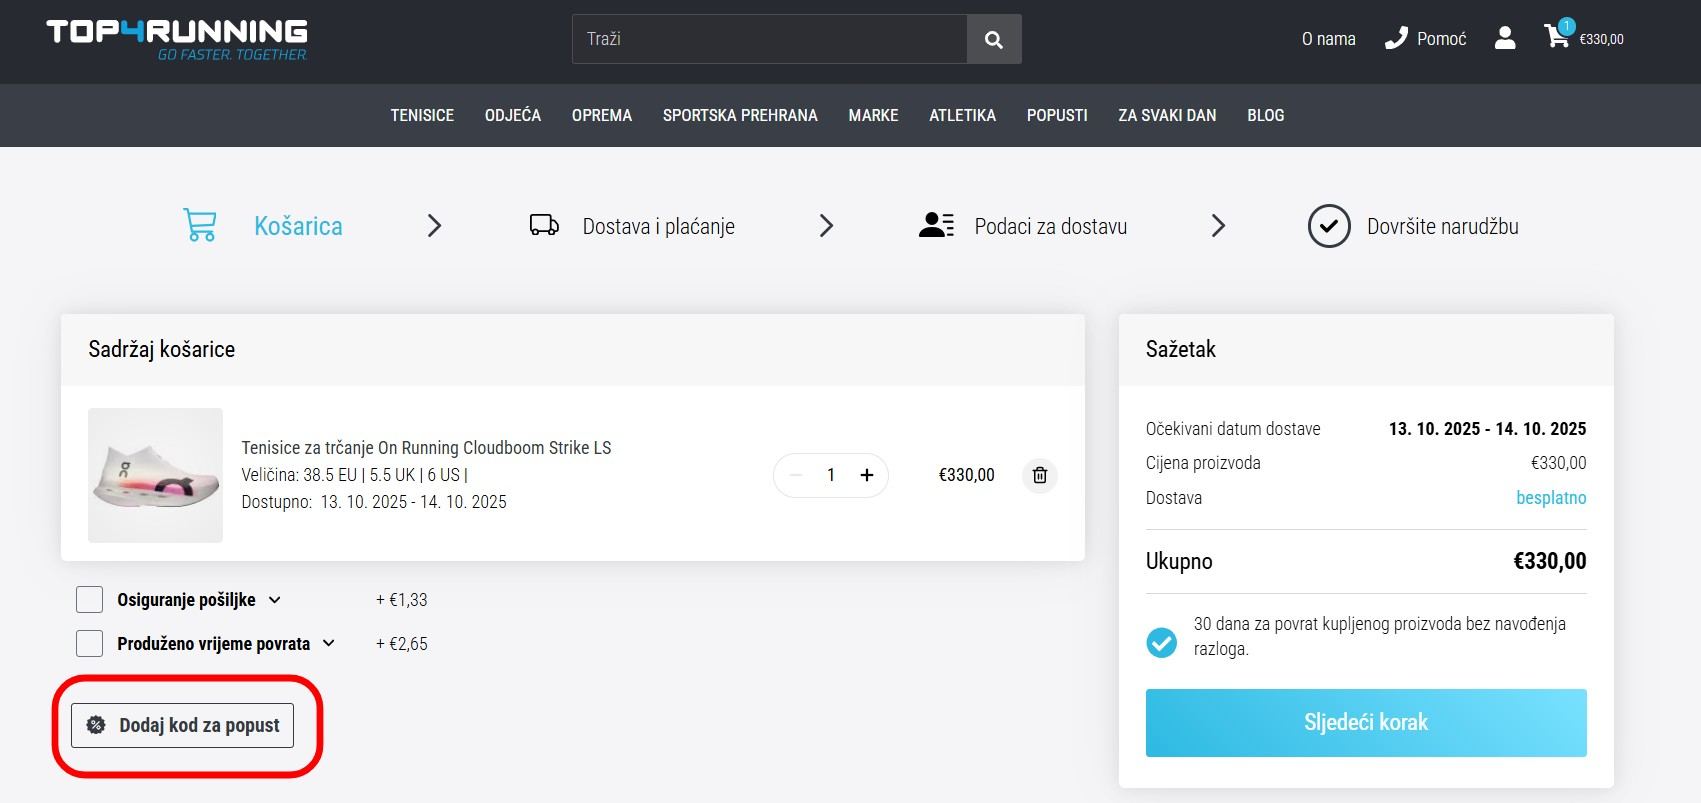Expand Produženo vrijeme povrata chevron
This screenshot has width=1701, height=803.
pyautogui.click(x=329, y=644)
